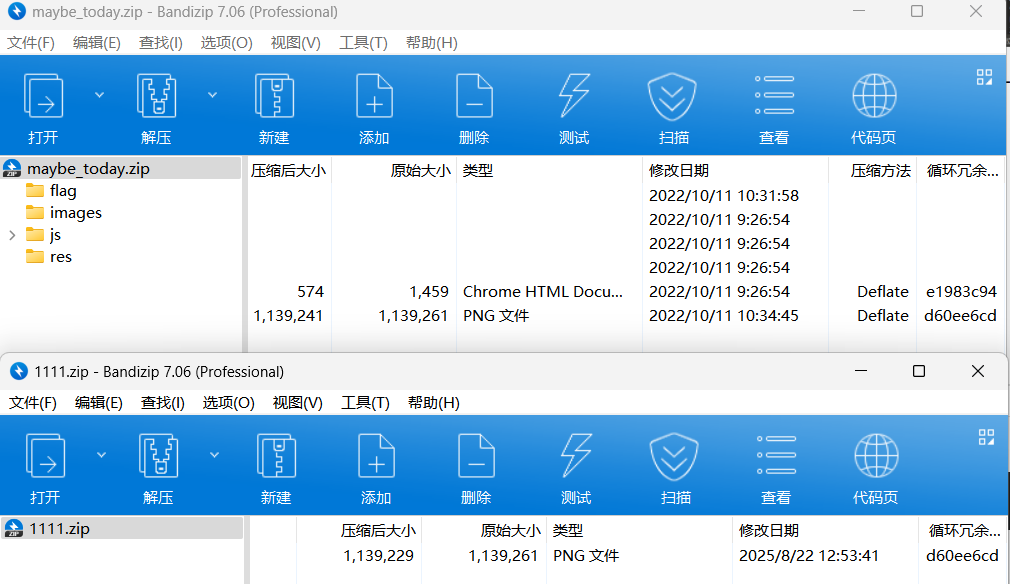Select the flag folder in the tree

click(62, 191)
